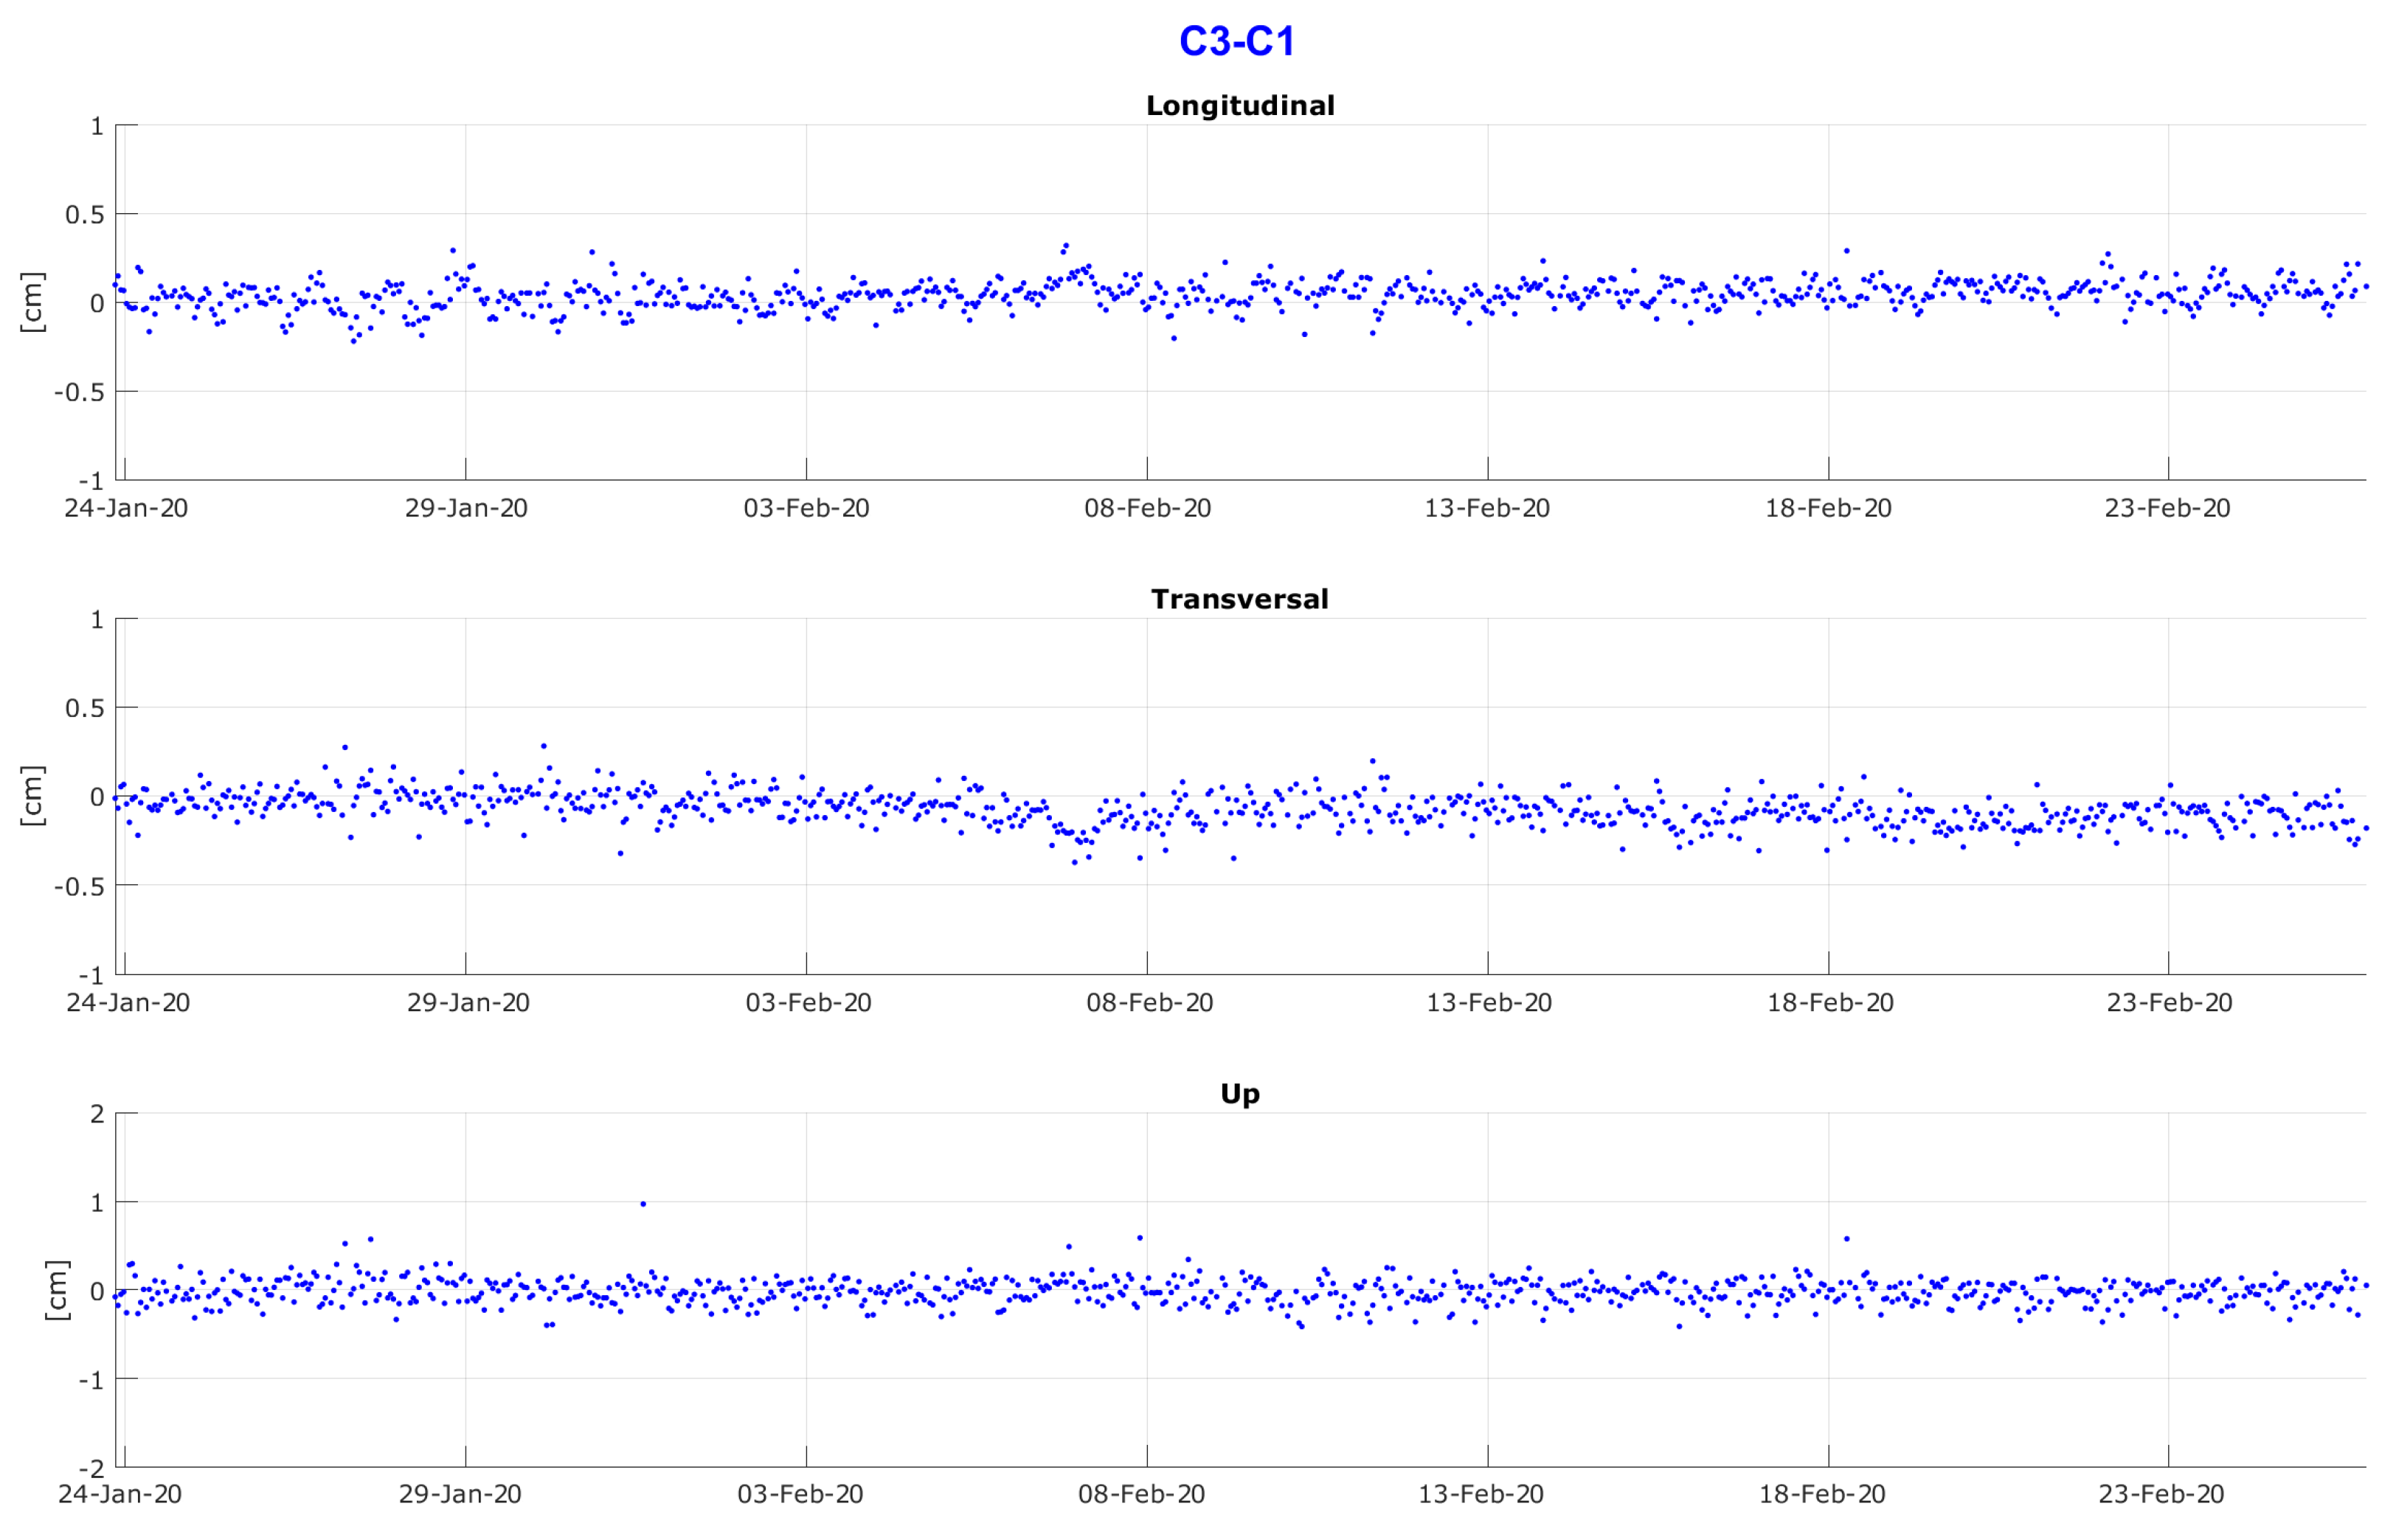Click 18-Feb-20 tick label under Up plot
The image size is (2396, 1540).
[x=1822, y=1494]
